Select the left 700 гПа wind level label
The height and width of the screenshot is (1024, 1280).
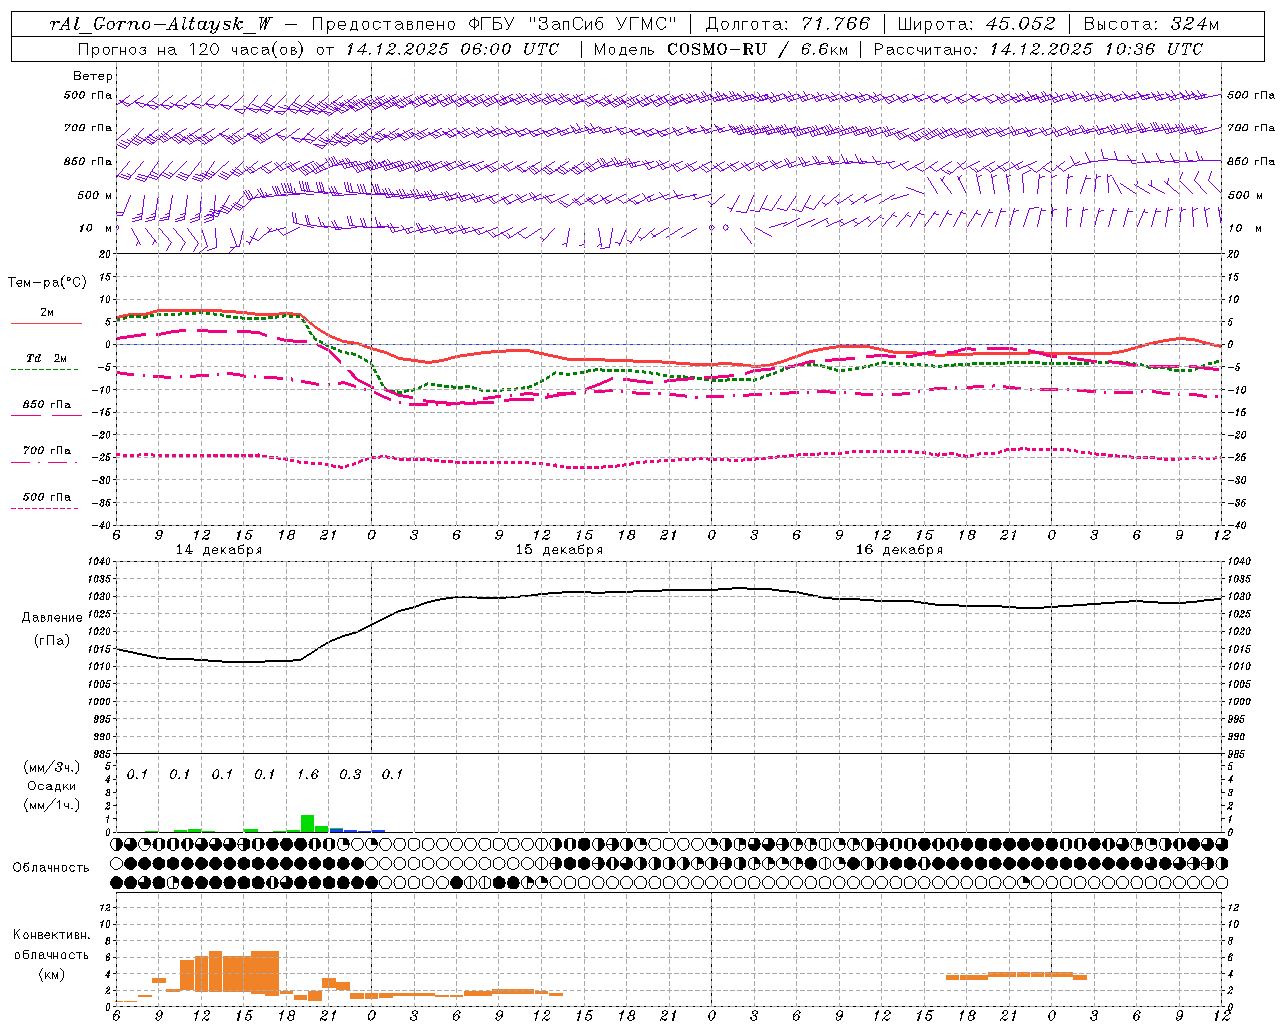(88, 128)
